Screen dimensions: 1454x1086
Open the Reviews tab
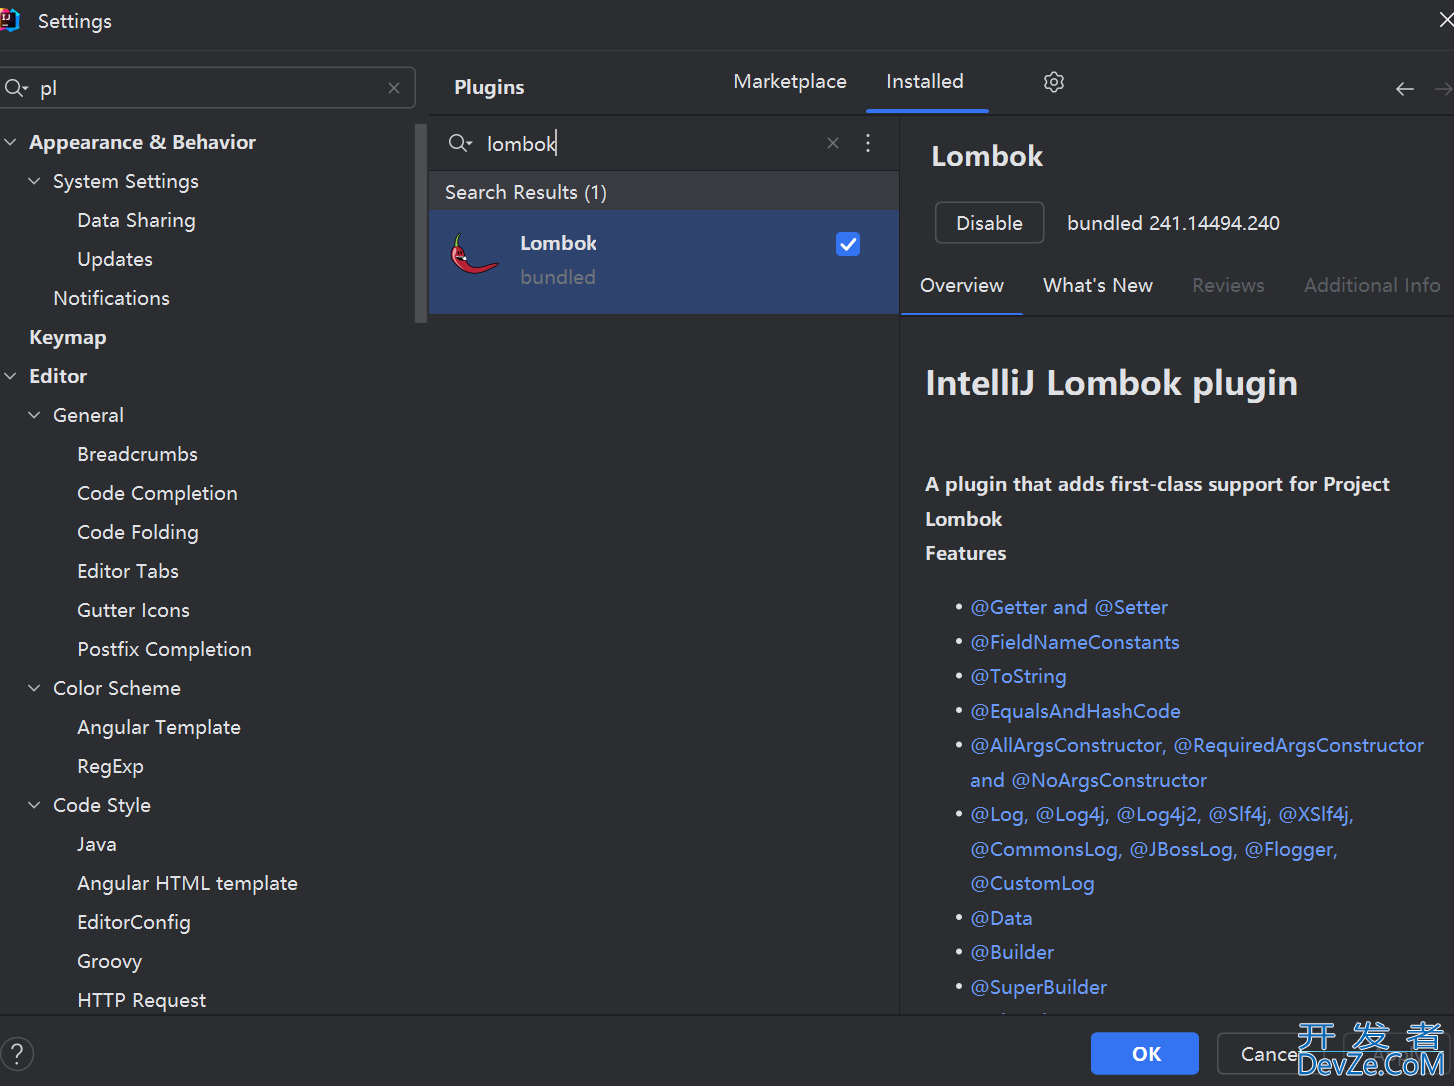pos(1228,286)
